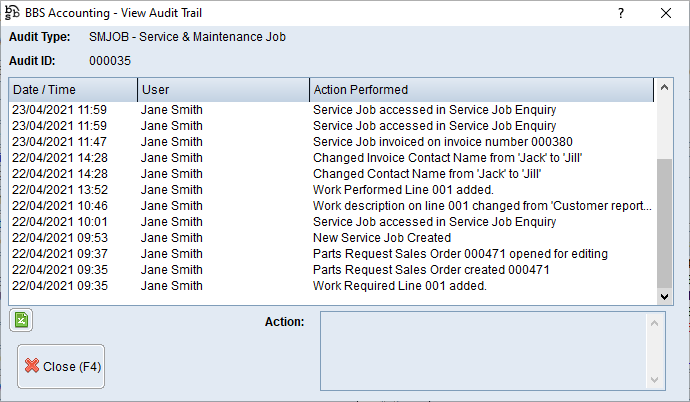Click the Action box scroll up arrow
Viewport: 690px width, 402px height.
coord(656,321)
